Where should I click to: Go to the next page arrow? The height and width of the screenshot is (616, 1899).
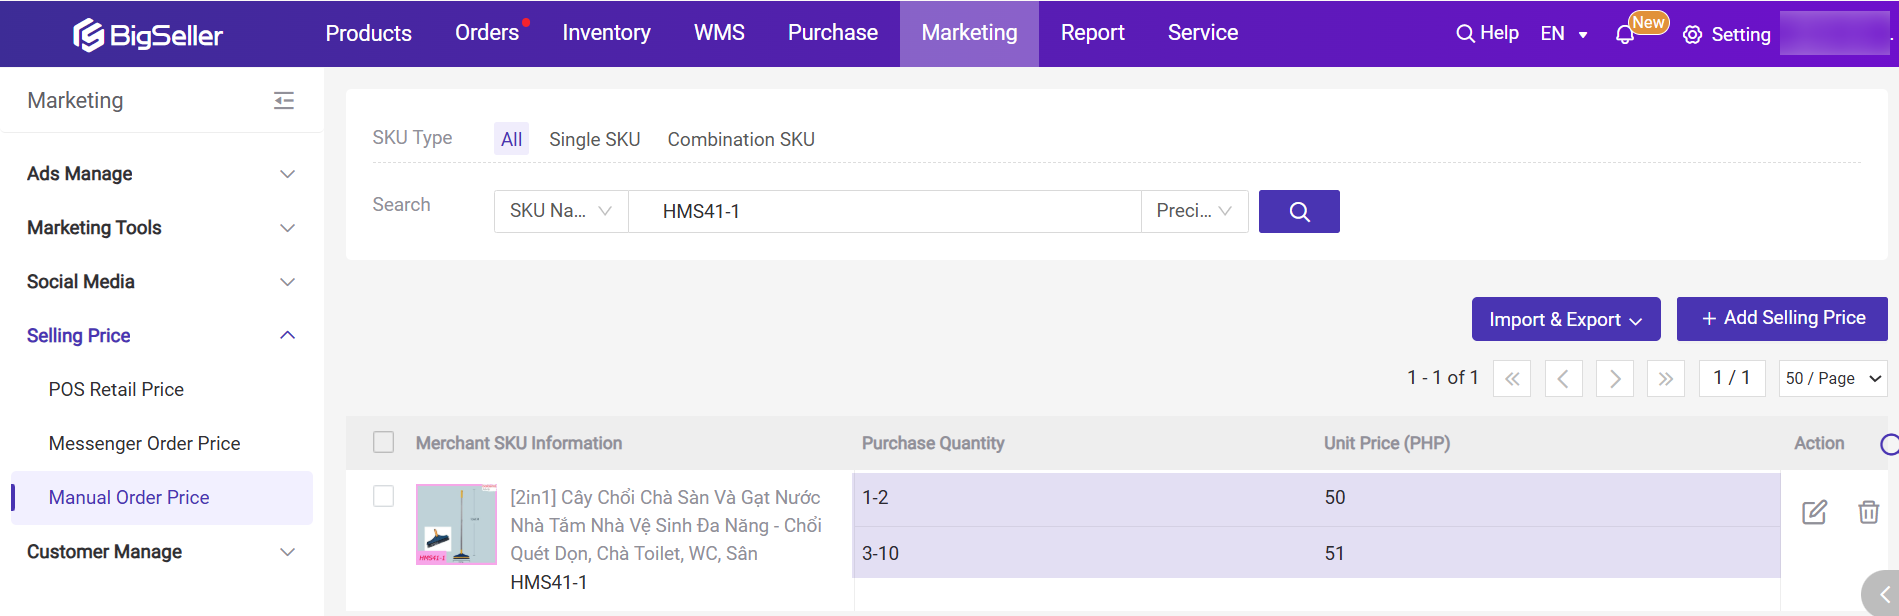click(1614, 379)
